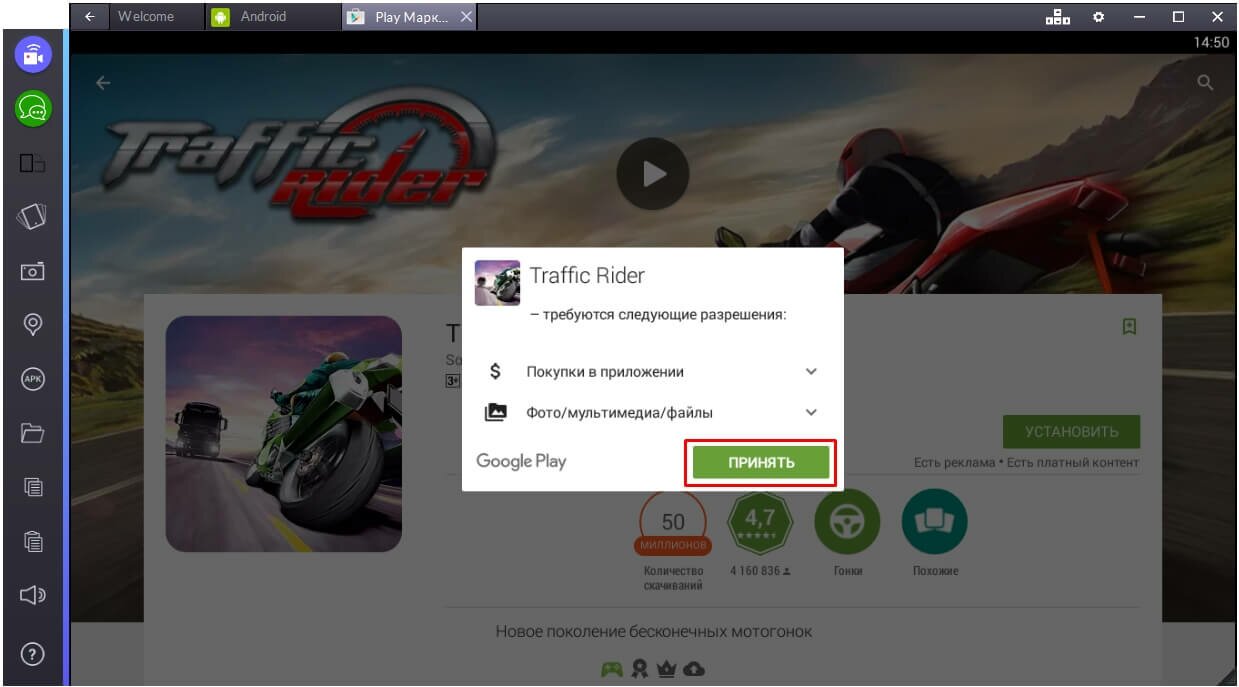Screen dimensions: 1239x687
Task: Click the green ПРИНЯТЬ accept button
Action: coord(761,462)
